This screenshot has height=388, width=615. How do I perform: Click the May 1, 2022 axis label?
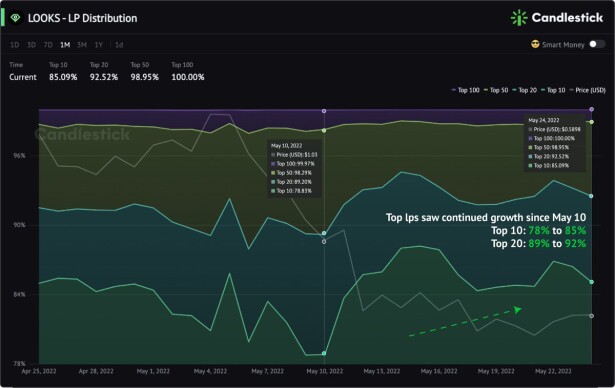tap(153, 371)
